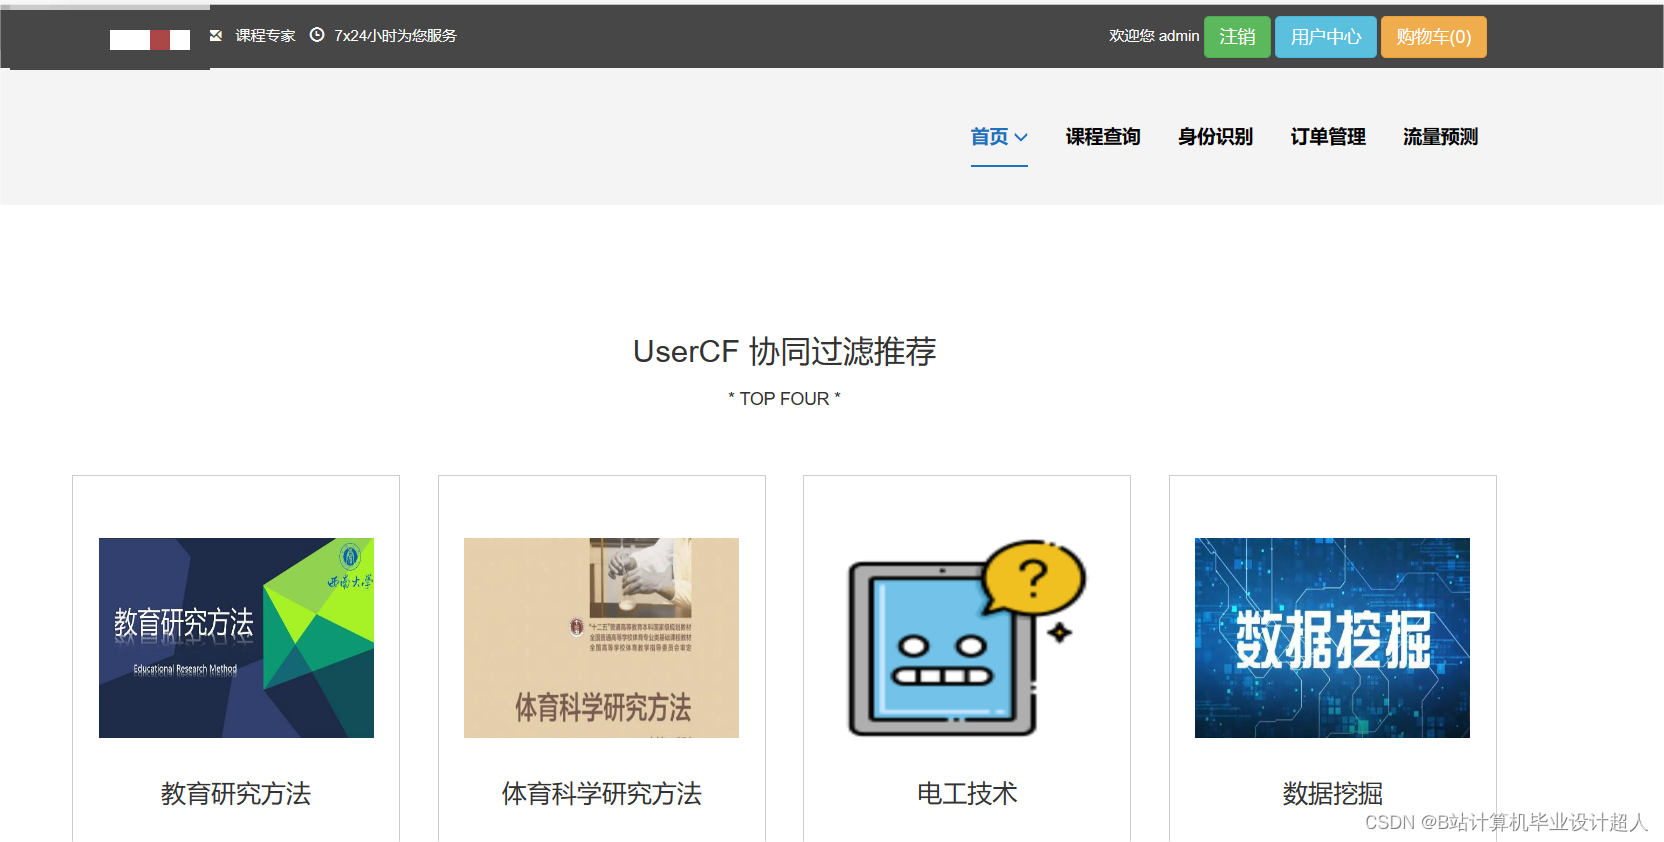This screenshot has height=842, width=1664.
Task: Open the 数据挖掘 course cover image
Action: click(1332, 638)
